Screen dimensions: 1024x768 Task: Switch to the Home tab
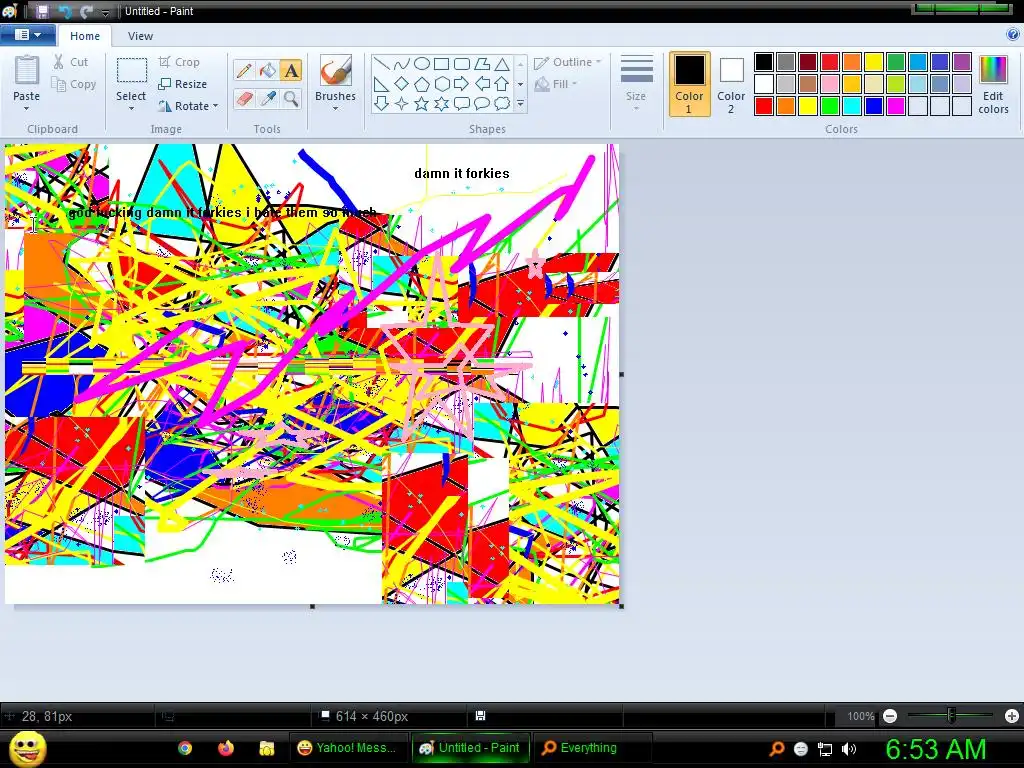[x=85, y=36]
